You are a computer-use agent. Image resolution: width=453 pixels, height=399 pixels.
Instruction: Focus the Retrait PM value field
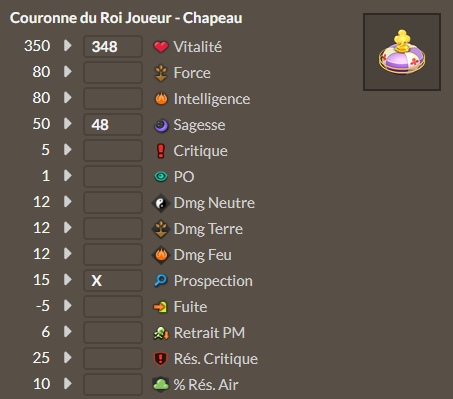click(x=113, y=332)
